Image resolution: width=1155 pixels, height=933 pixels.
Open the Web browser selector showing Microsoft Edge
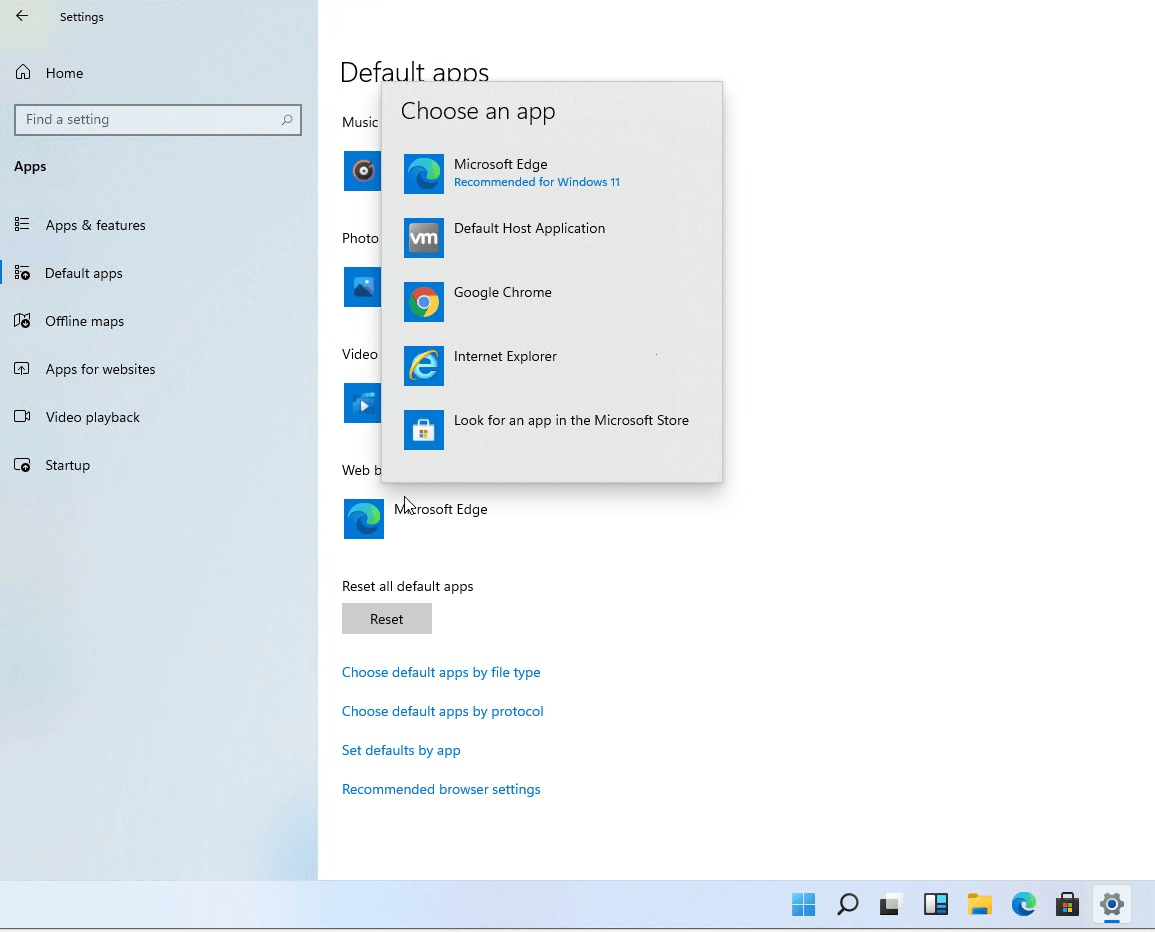pos(363,518)
